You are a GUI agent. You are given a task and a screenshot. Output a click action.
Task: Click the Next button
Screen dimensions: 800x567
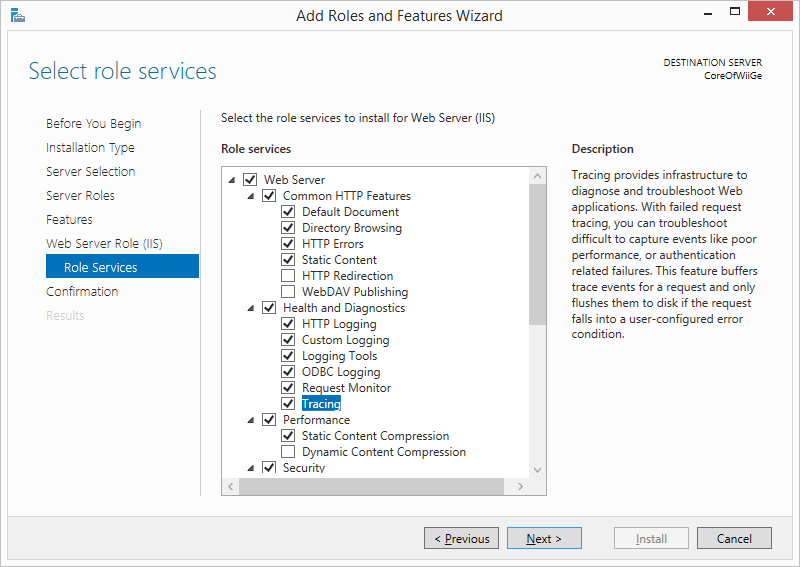pos(544,538)
